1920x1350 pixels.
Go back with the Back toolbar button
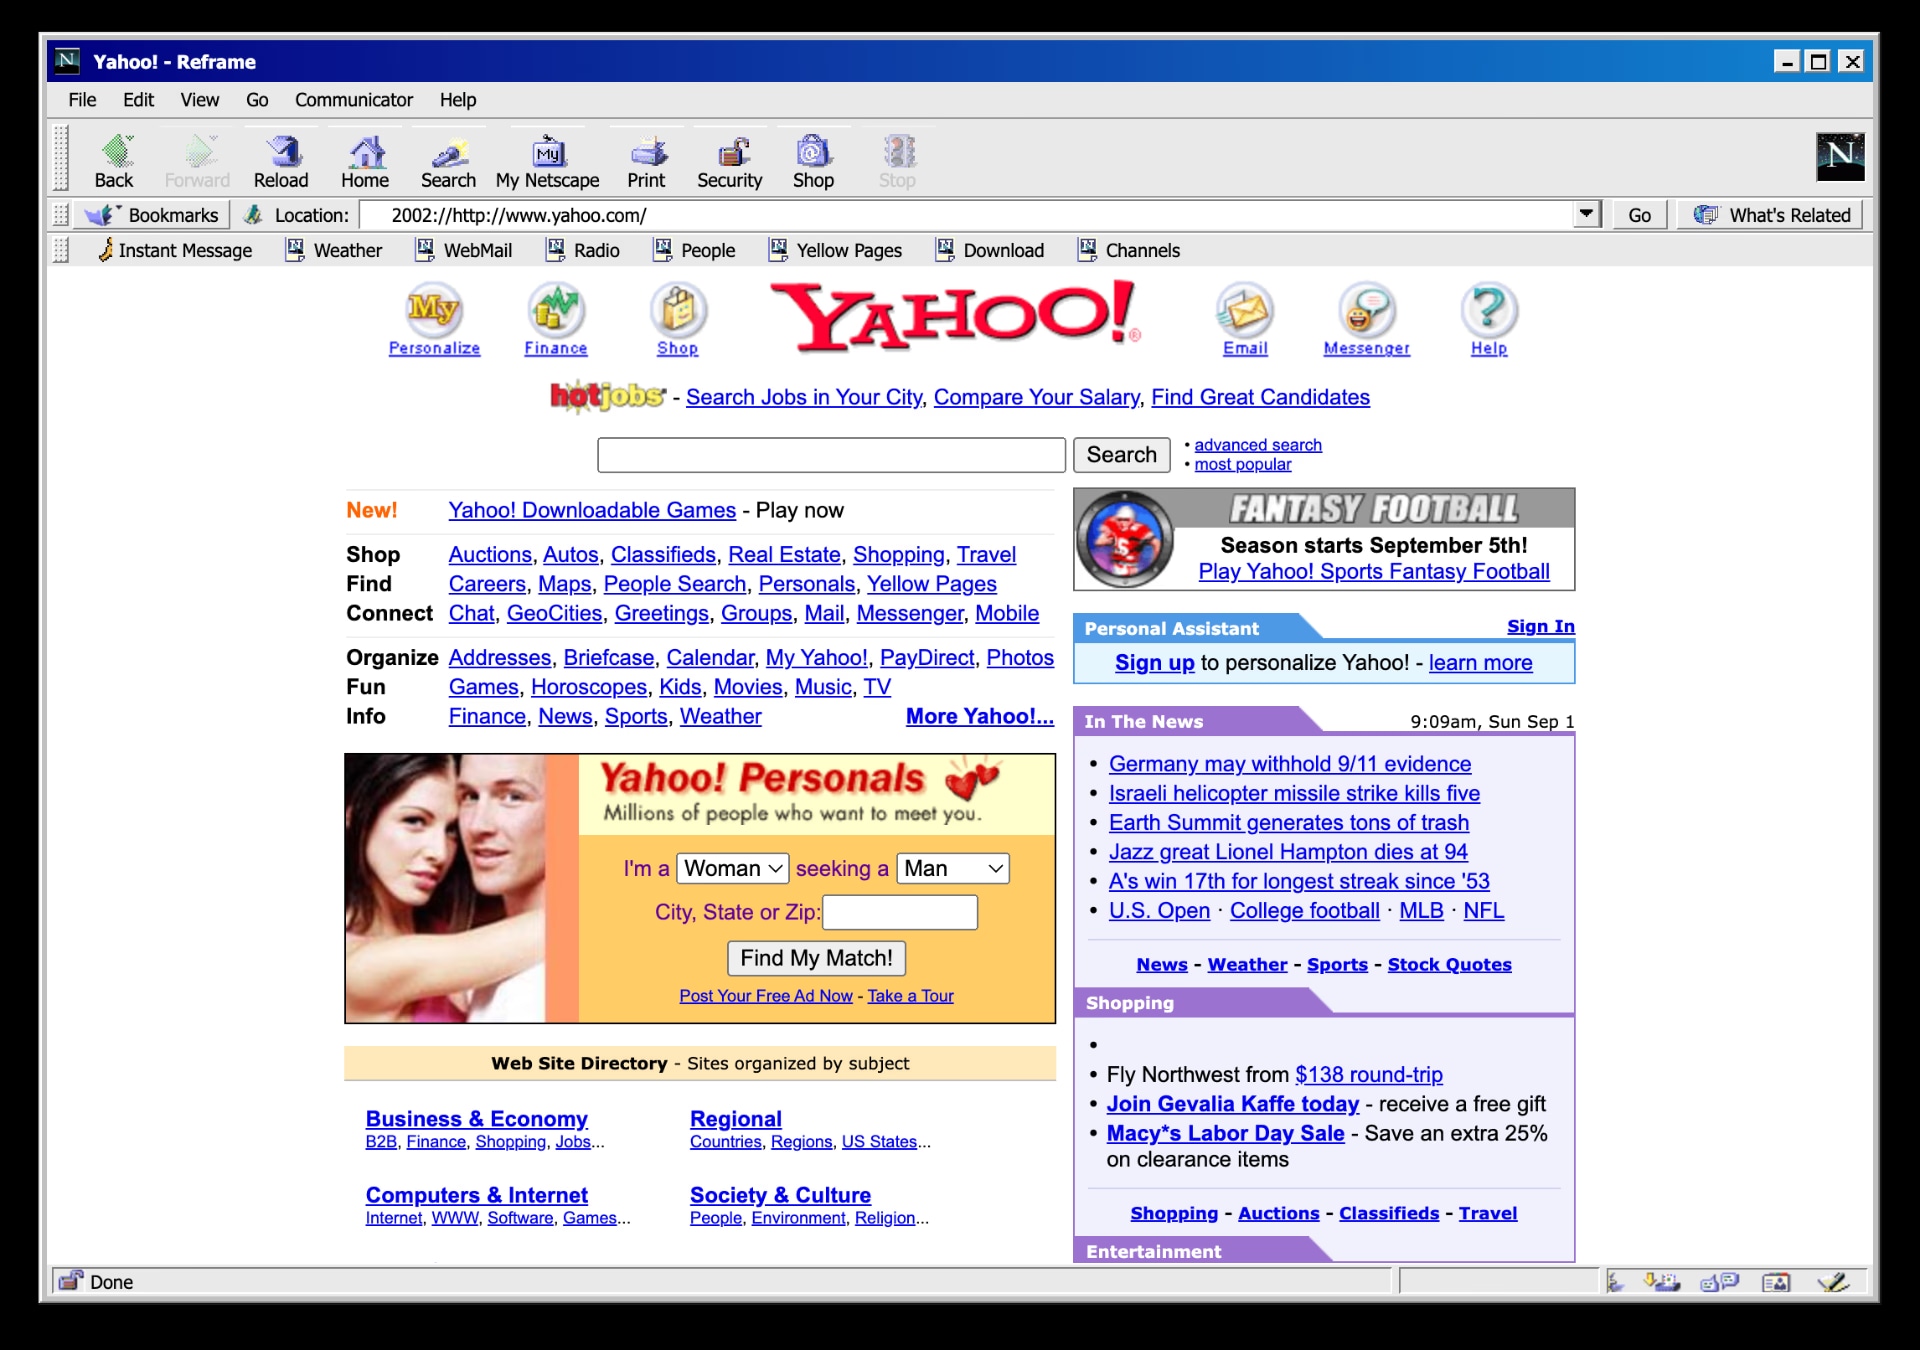114,161
